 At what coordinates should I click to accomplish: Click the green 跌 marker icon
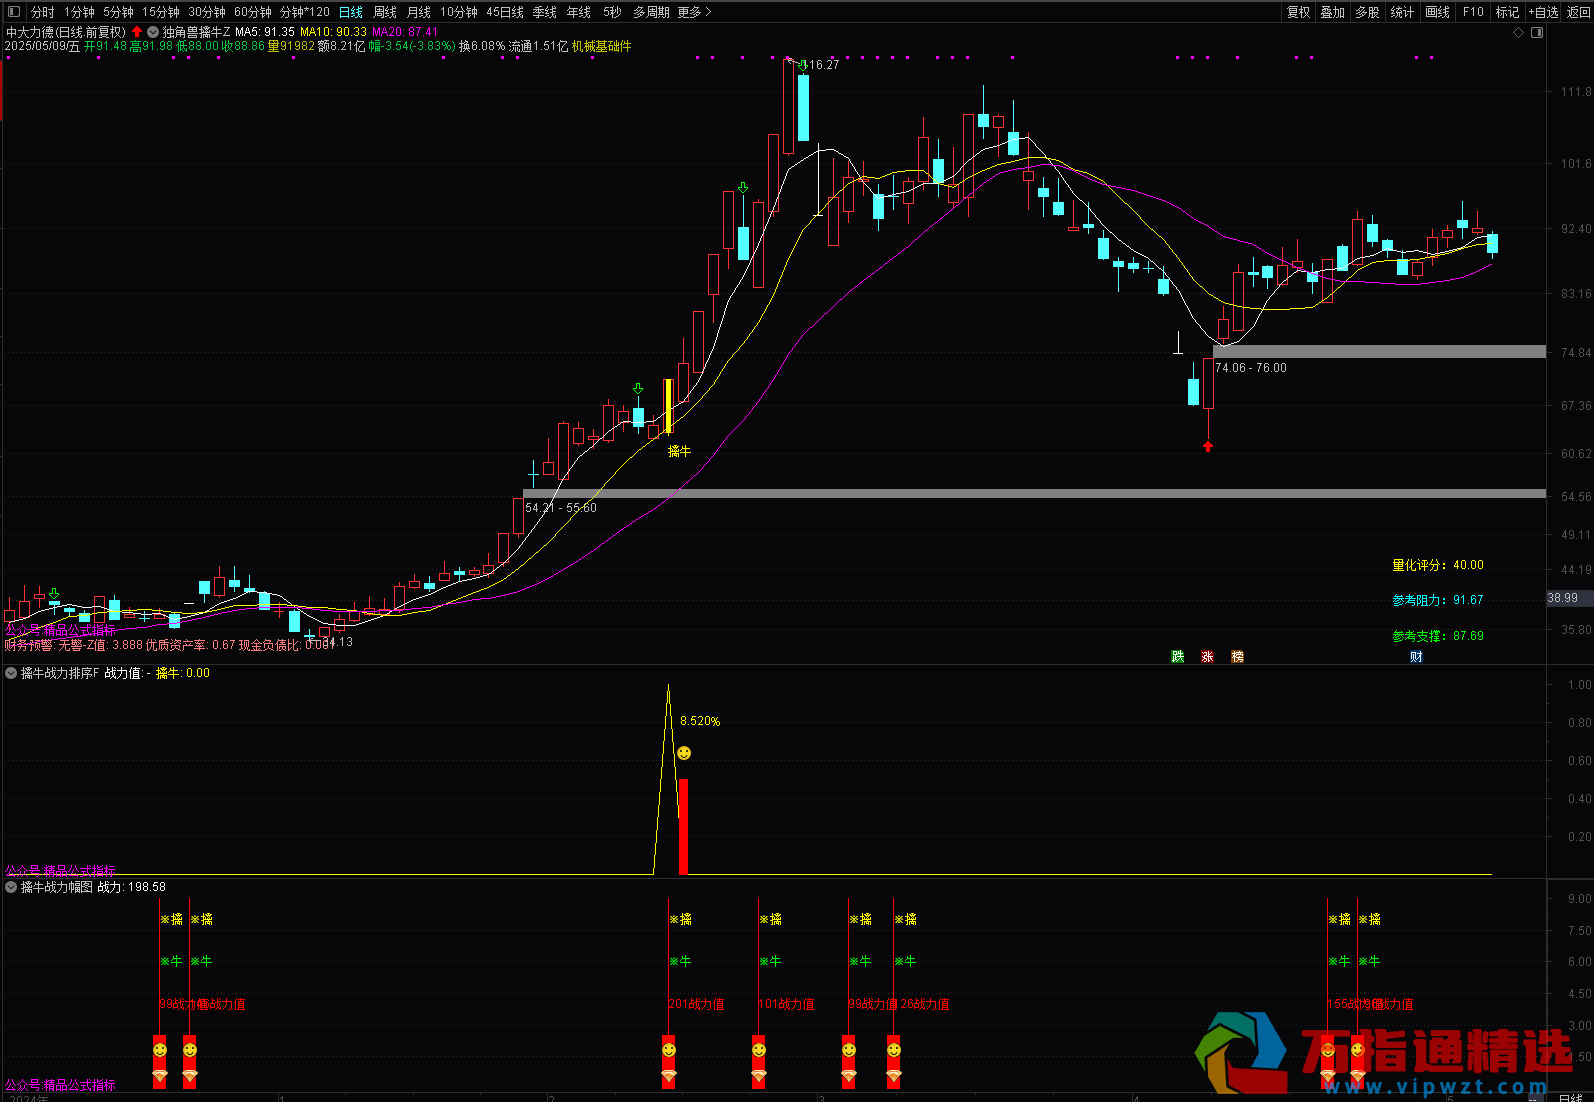[x=1178, y=657]
